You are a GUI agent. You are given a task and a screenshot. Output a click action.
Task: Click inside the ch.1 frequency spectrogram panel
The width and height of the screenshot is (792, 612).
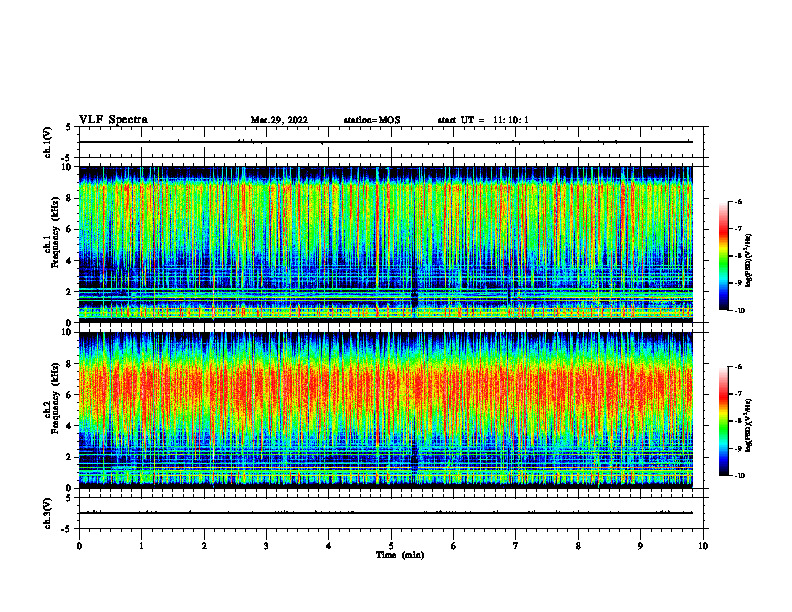385,244
